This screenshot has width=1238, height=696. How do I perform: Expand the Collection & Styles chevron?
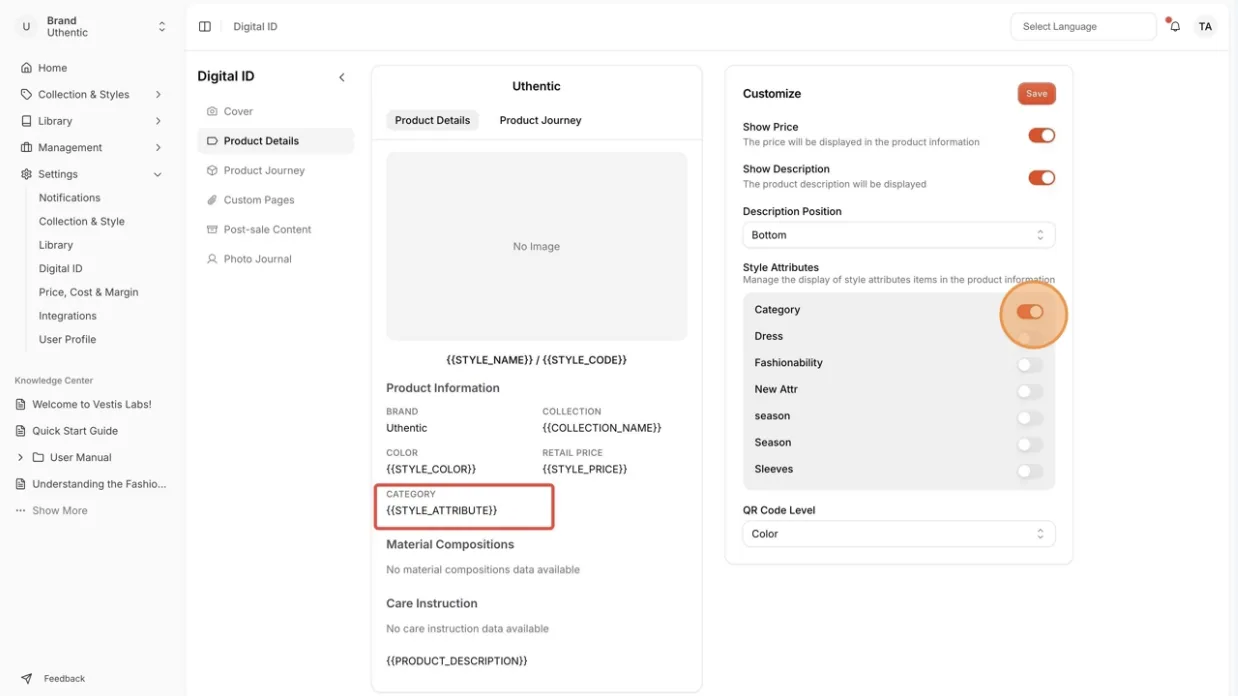(x=158, y=94)
